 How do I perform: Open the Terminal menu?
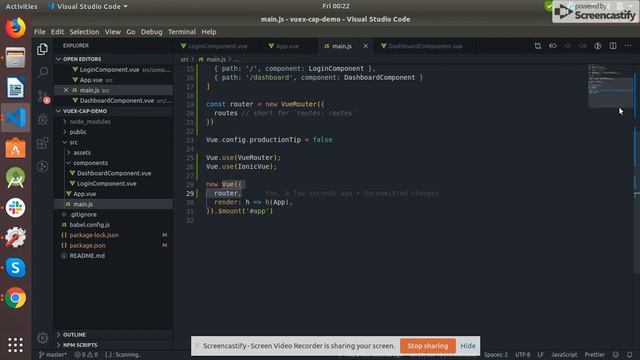(x=182, y=32)
